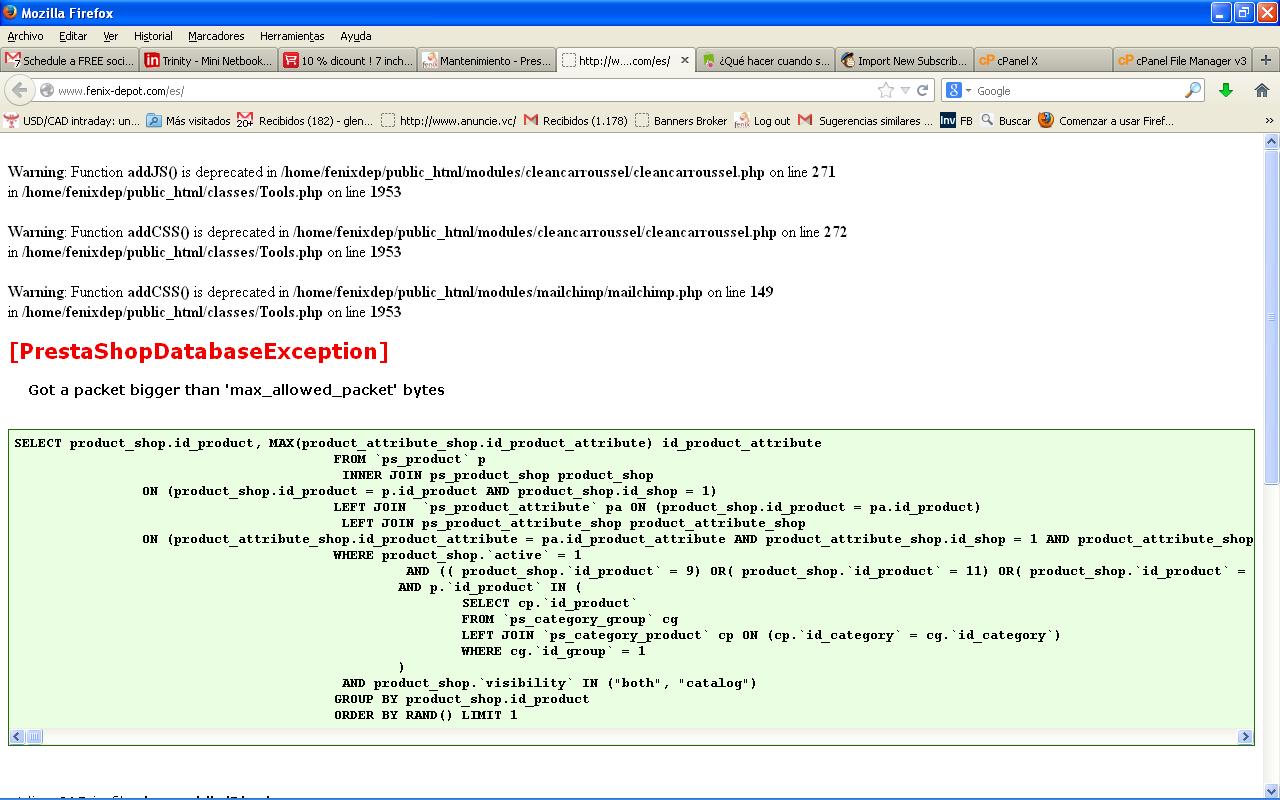Reload the current page
The height and width of the screenshot is (800, 1280).
[x=923, y=90]
